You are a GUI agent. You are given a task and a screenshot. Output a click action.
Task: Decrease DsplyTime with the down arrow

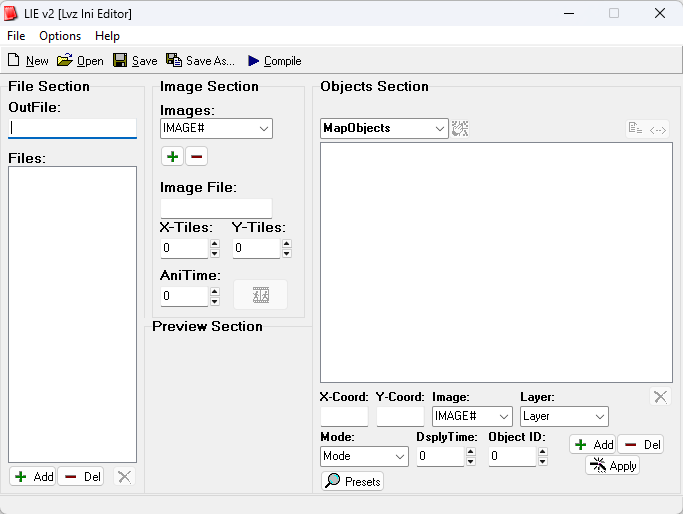click(x=471, y=461)
